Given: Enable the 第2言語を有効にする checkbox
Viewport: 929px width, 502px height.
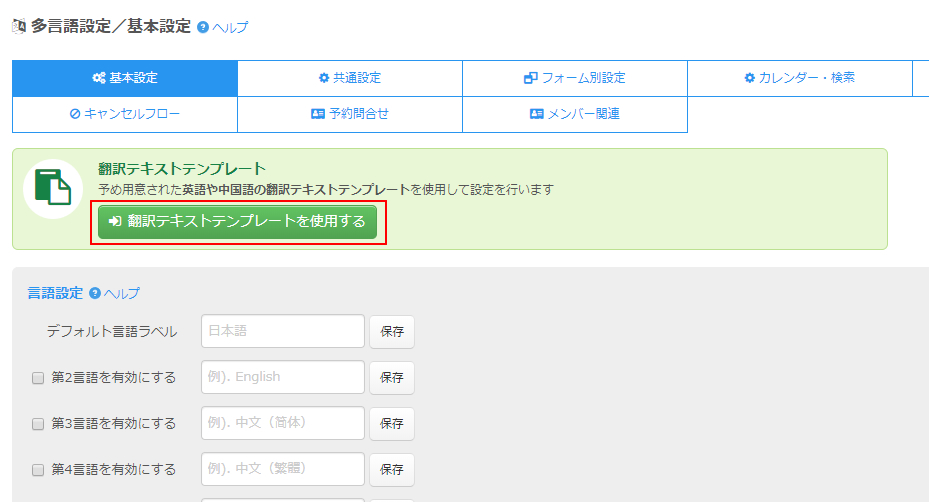Looking at the screenshot, I should [38, 378].
